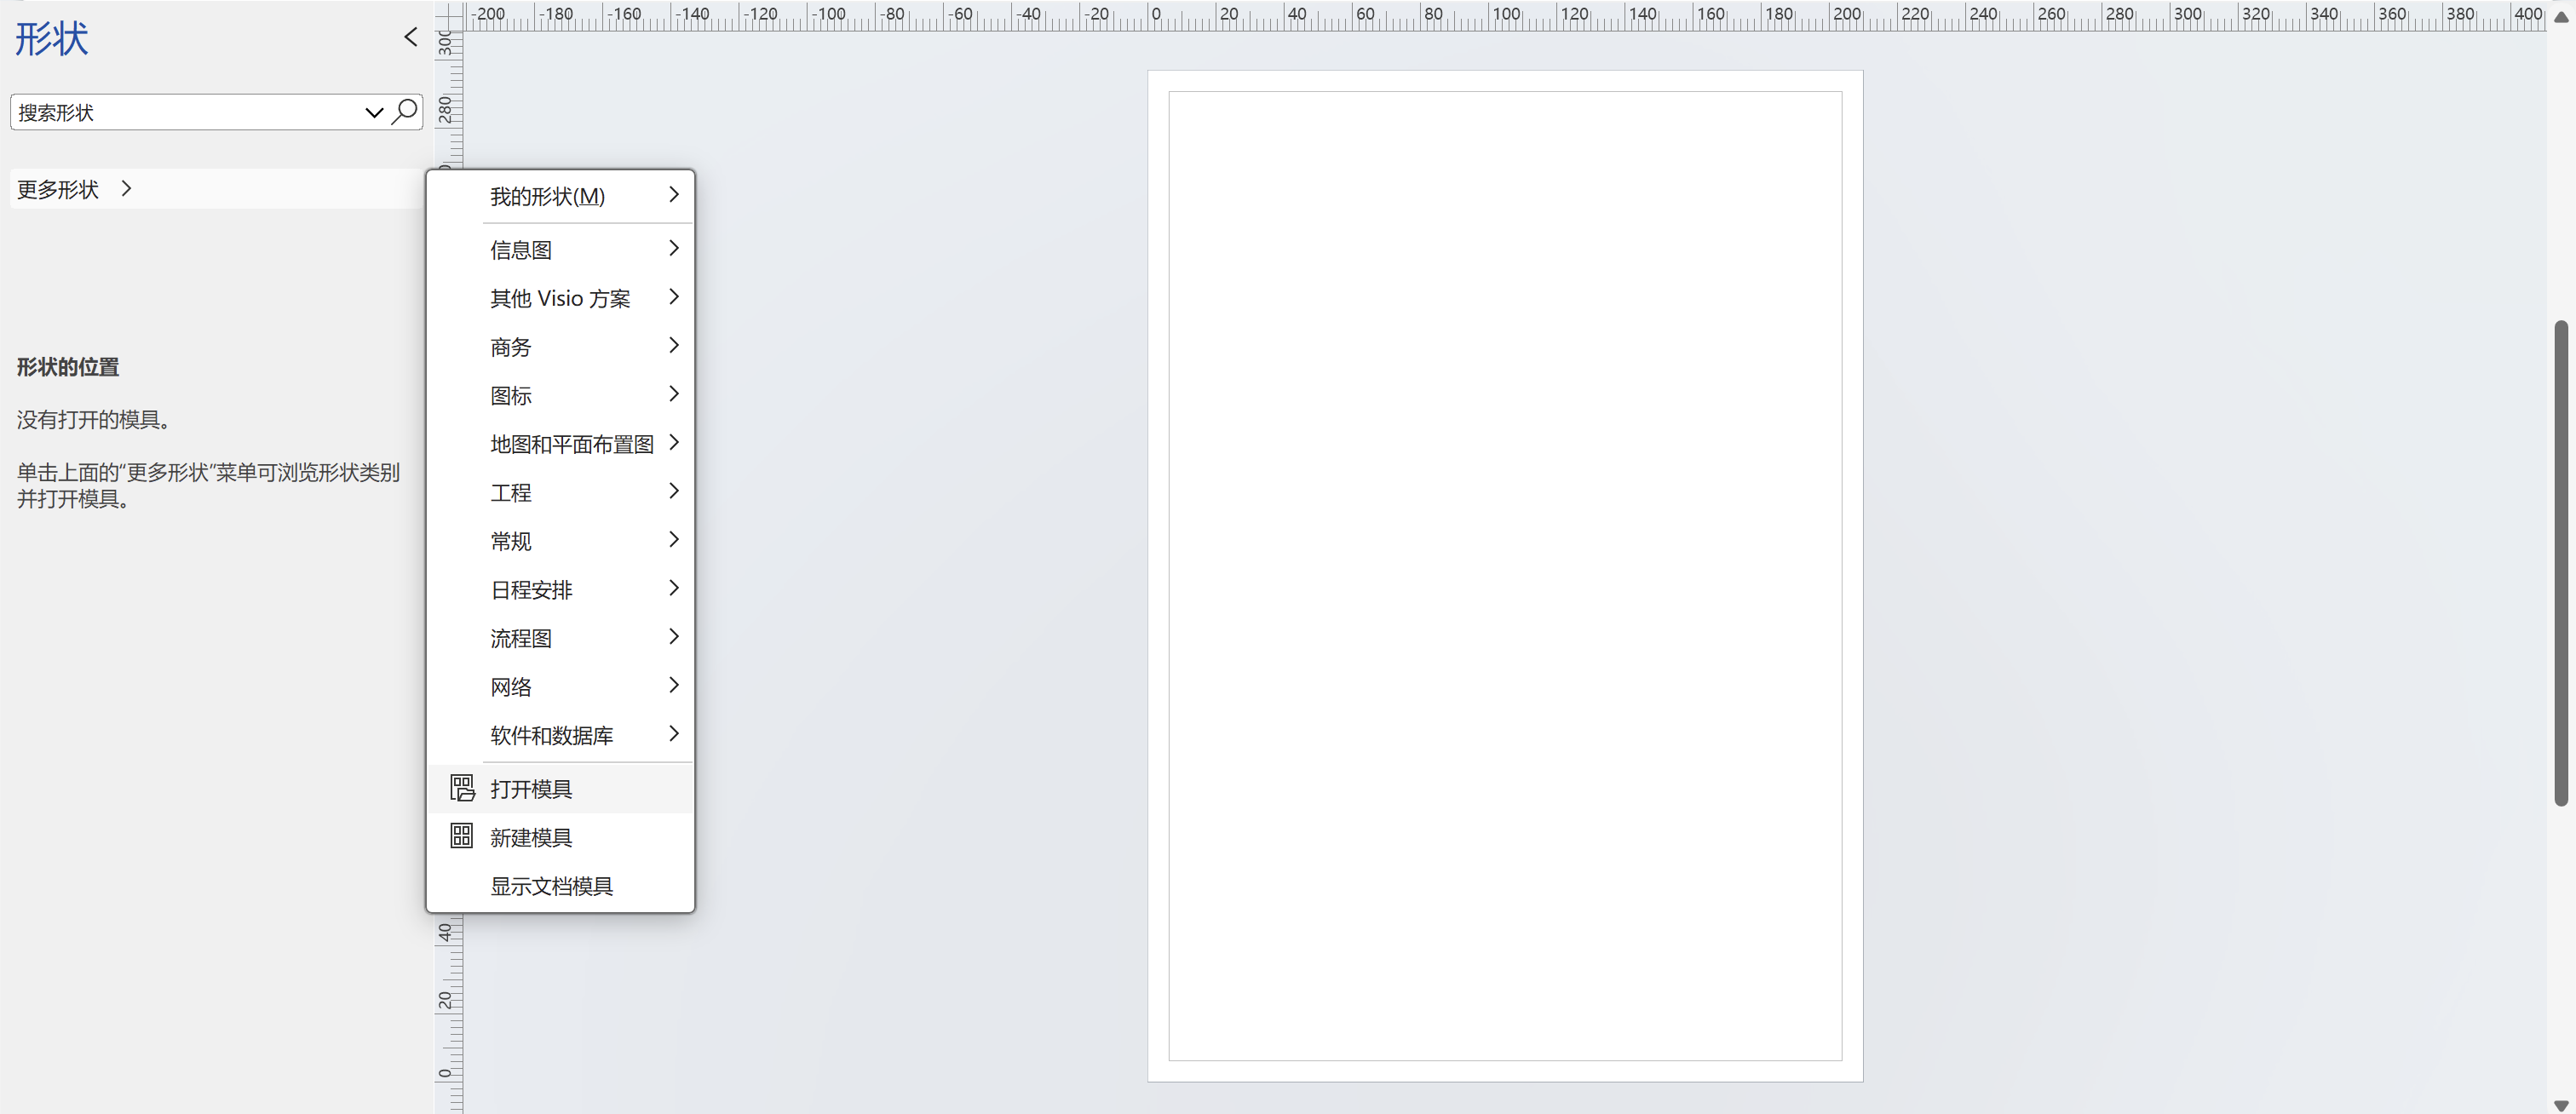Open the 商务 category submenu
The width and height of the screenshot is (2576, 1114).
click(x=560, y=346)
